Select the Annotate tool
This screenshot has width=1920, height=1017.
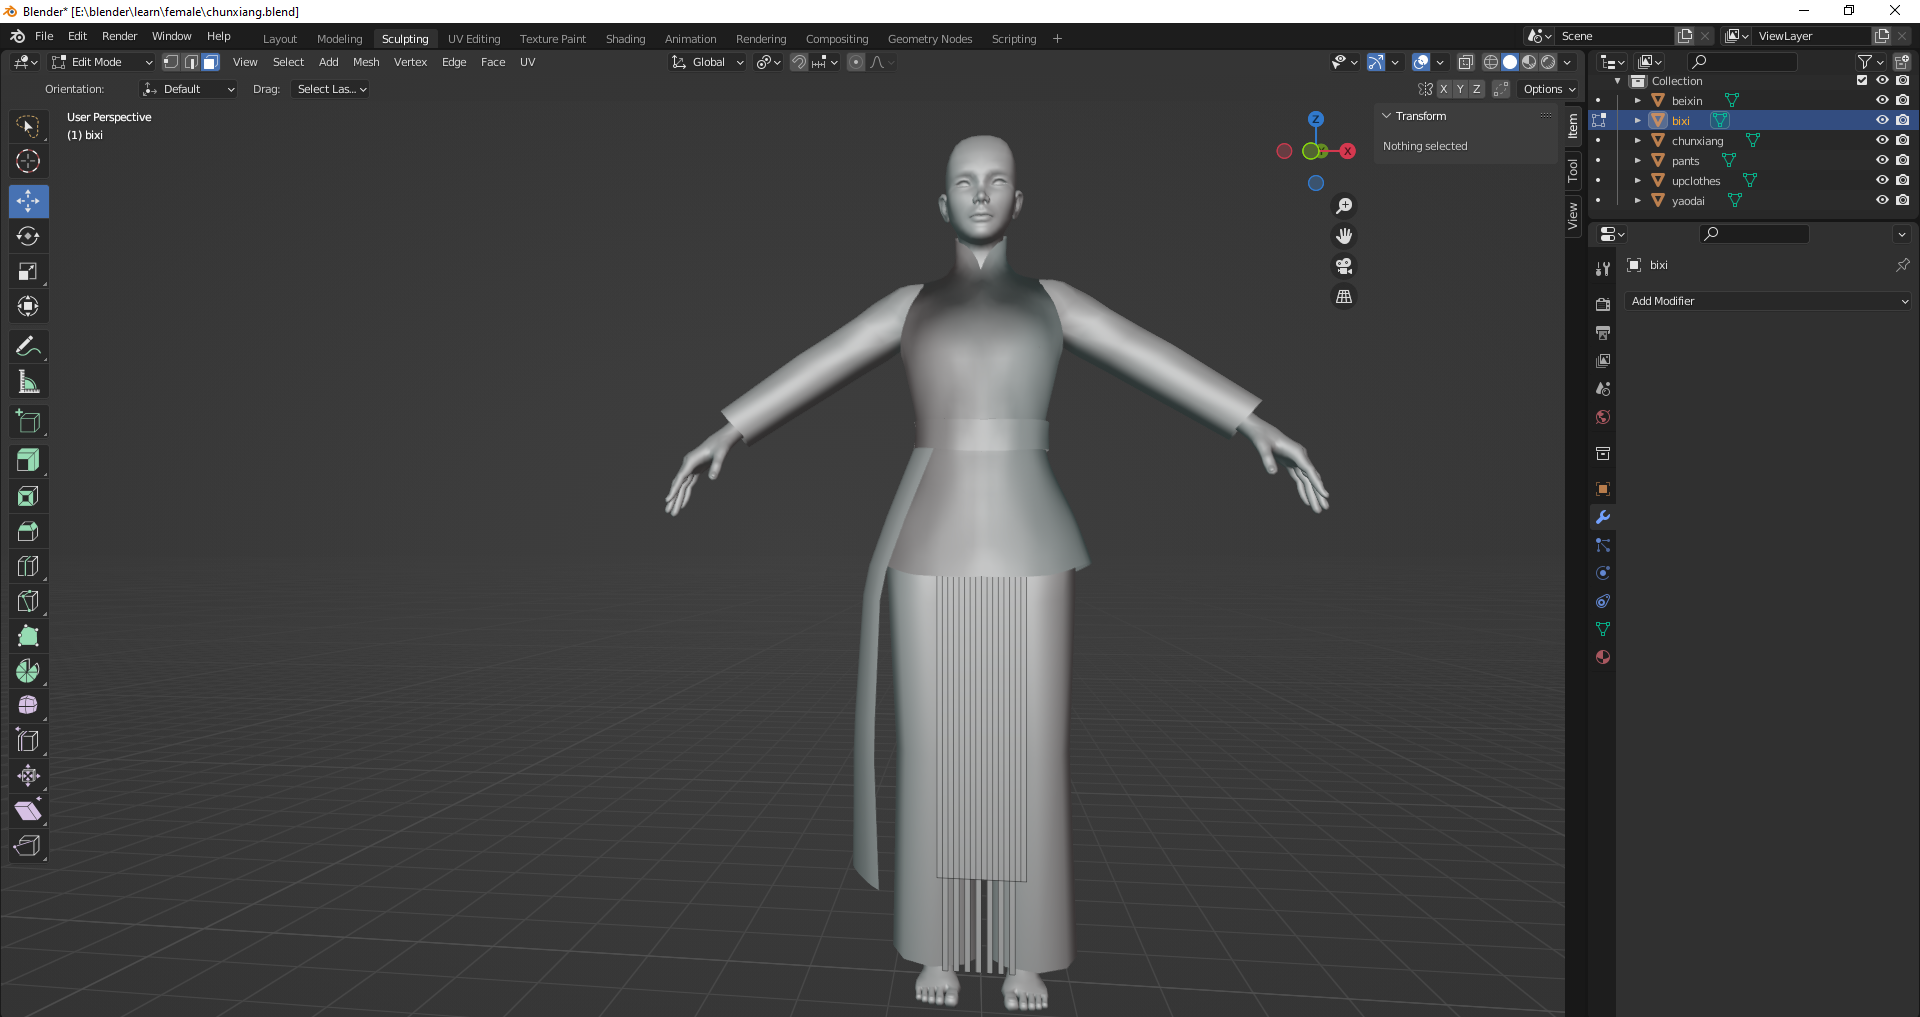pos(28,347)
